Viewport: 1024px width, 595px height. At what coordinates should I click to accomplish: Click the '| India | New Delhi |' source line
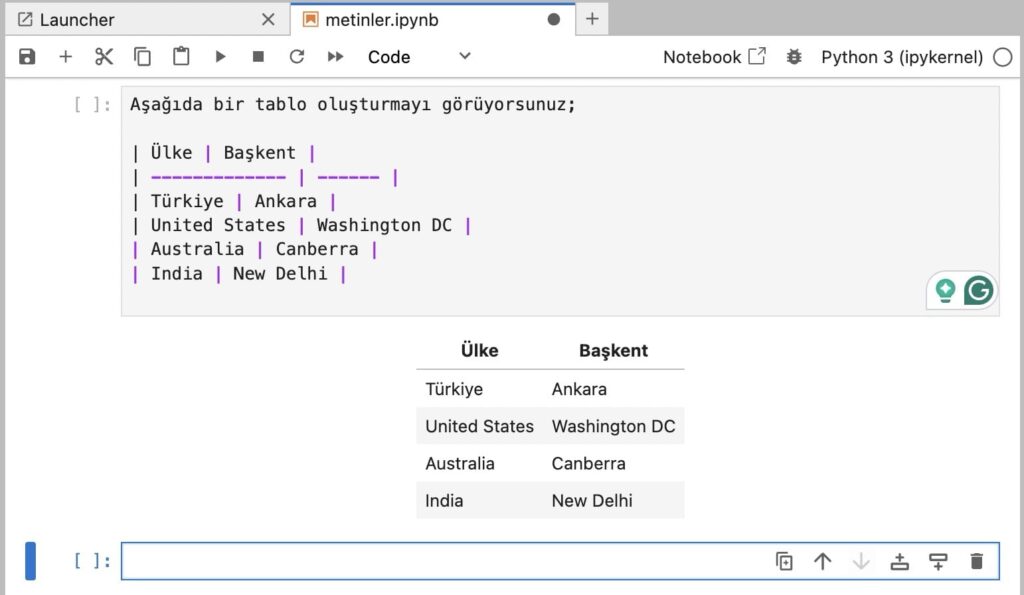click(238, 274)
